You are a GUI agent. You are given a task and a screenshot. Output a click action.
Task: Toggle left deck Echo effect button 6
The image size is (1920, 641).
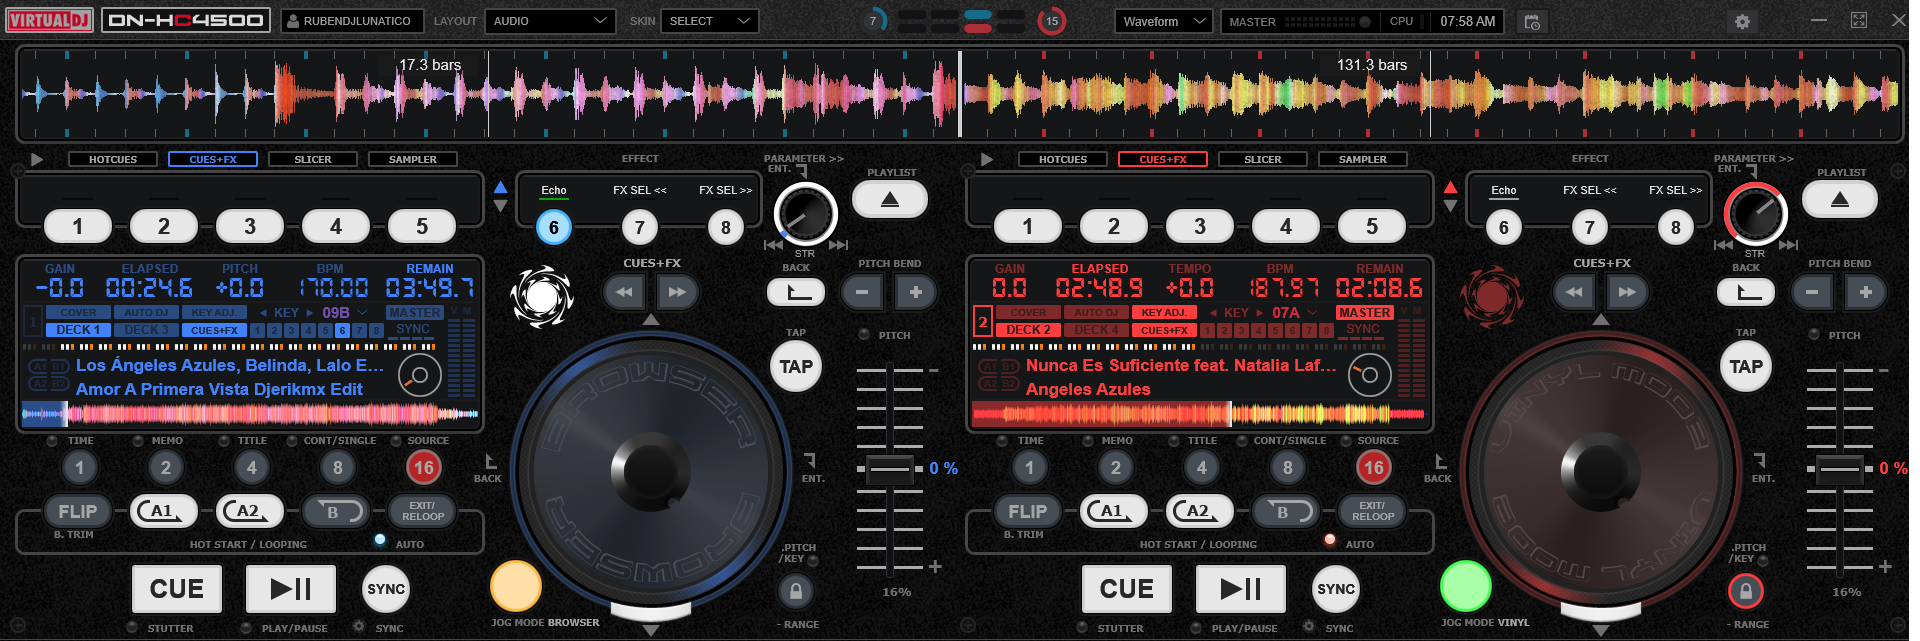click(554, 227)
